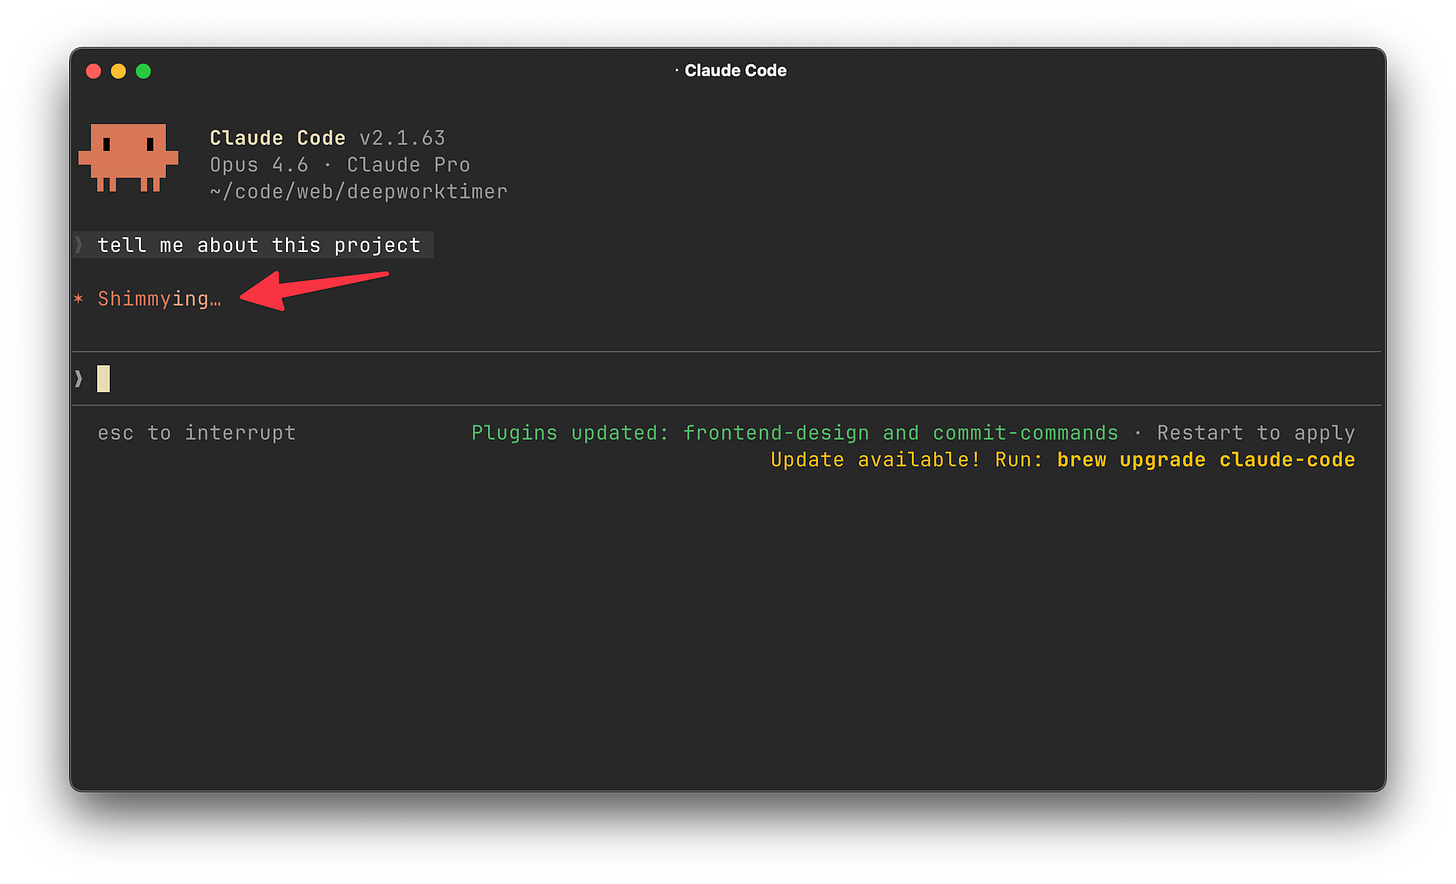Viewport: 1456px width, 884px height.
Task: Click the dot icon in the title bar
Action: coord(675,70)
